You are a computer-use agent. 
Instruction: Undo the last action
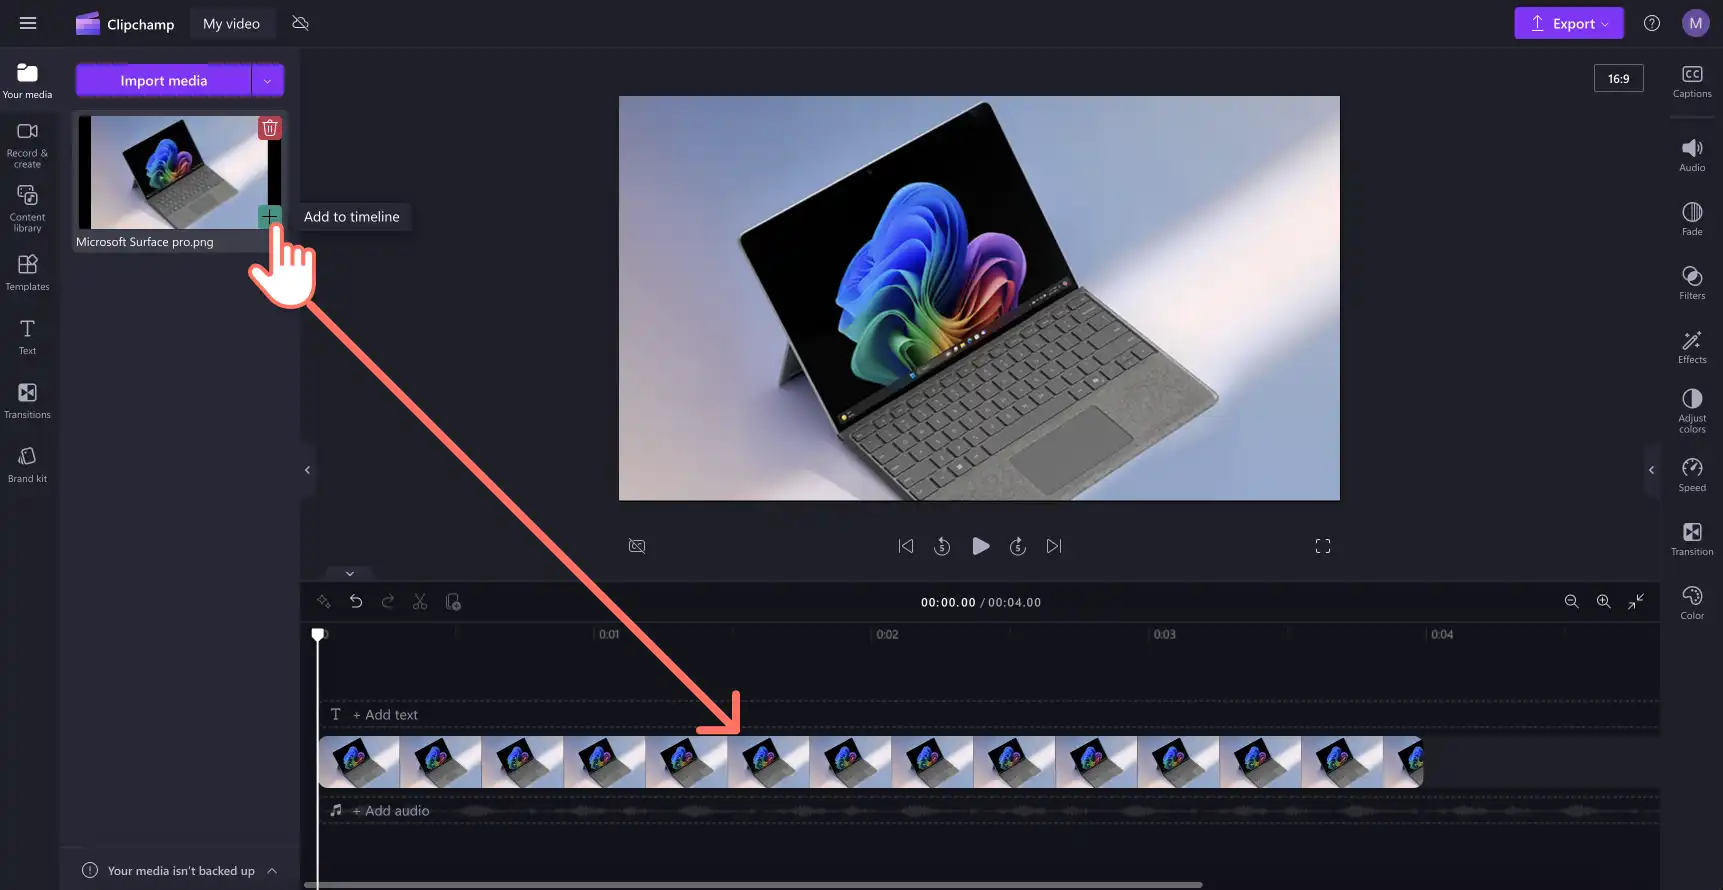(356, 601)
